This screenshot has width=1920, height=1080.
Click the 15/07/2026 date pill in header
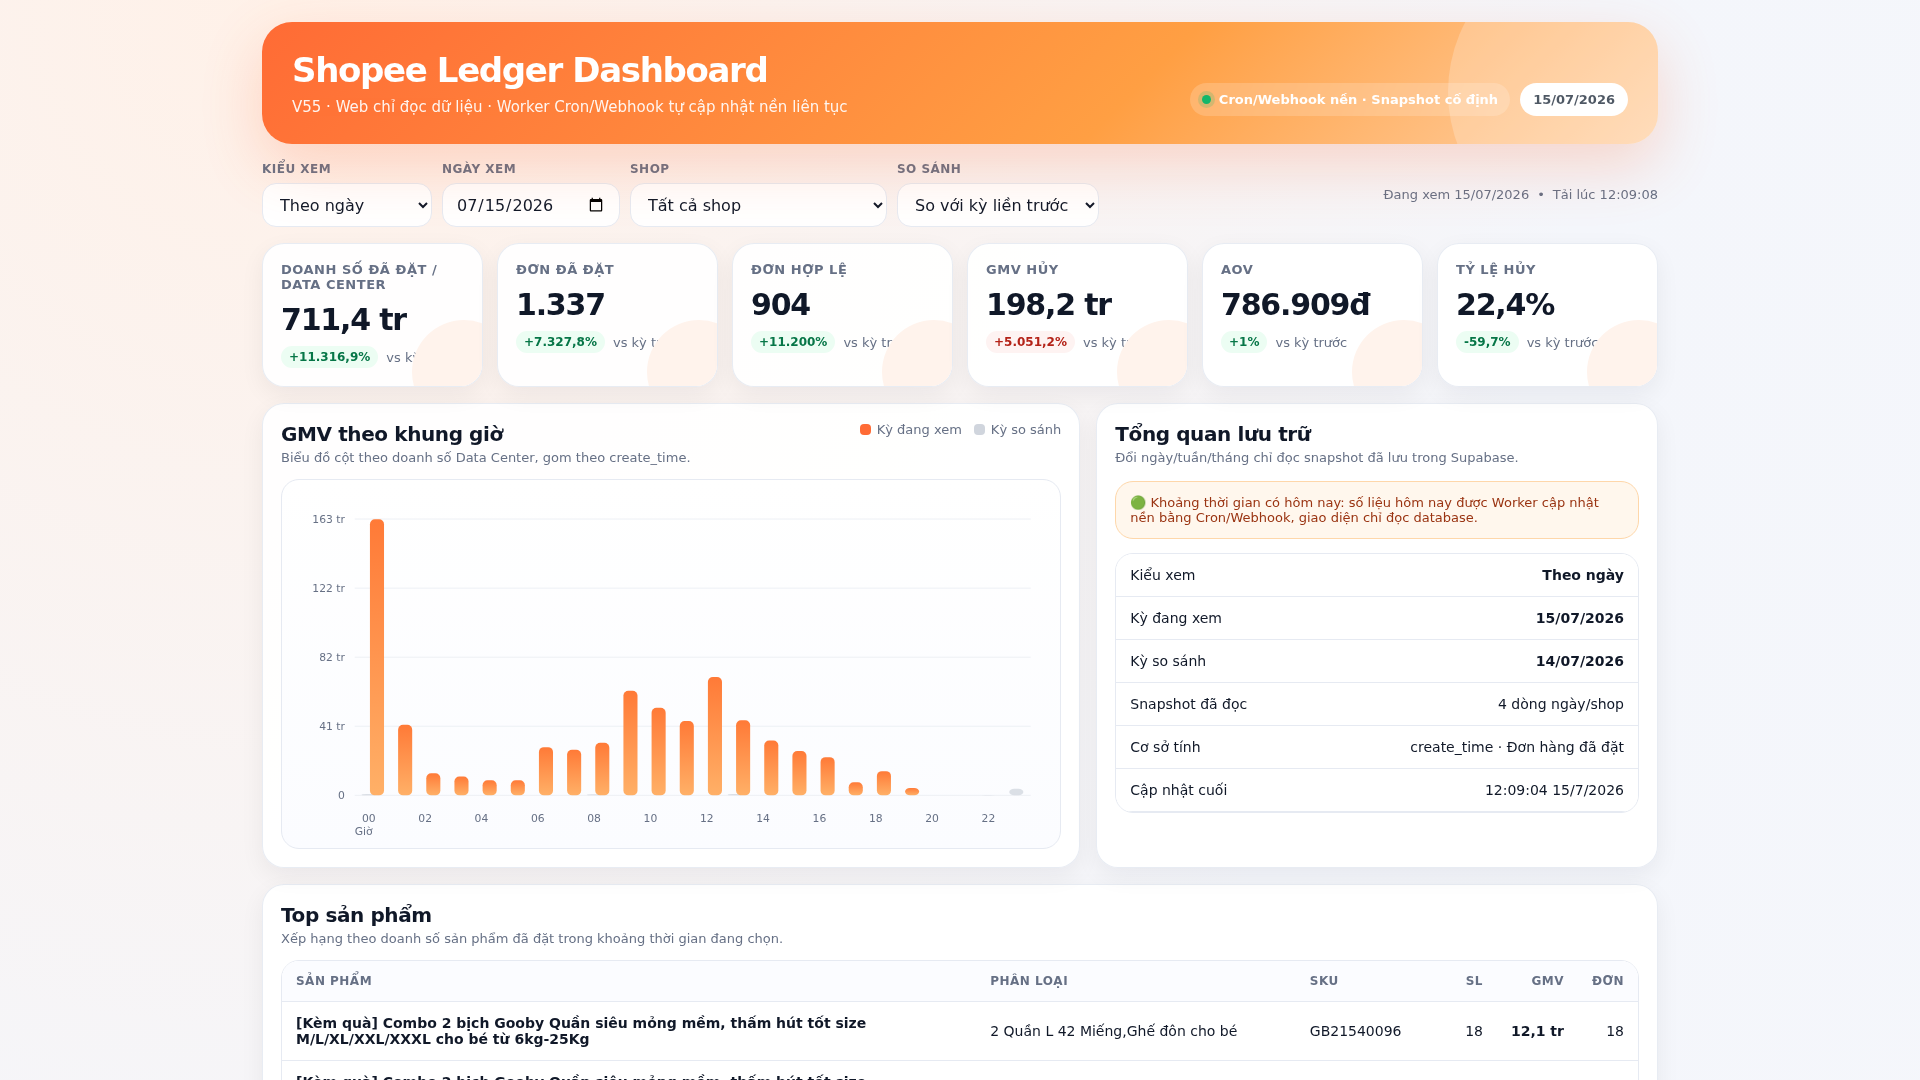[x=1574, y=99]
